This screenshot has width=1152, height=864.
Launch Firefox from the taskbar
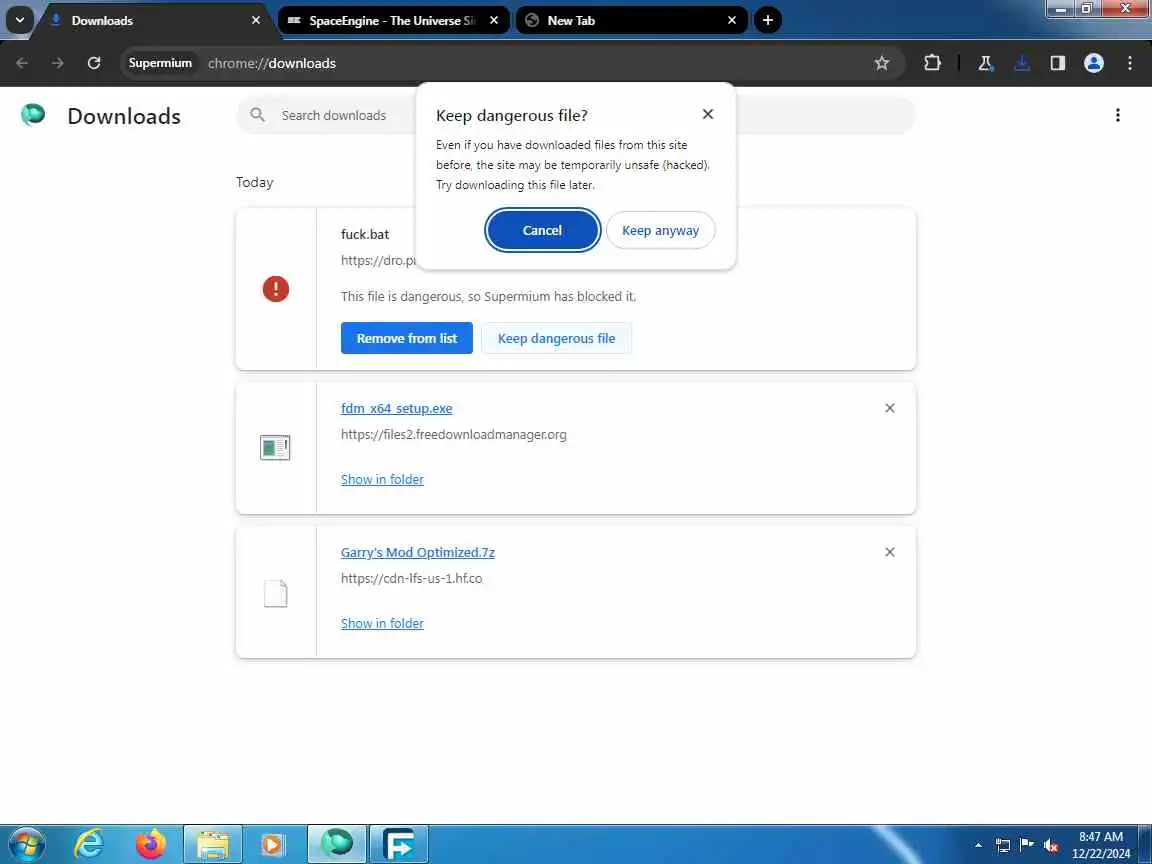click(151, 844)
